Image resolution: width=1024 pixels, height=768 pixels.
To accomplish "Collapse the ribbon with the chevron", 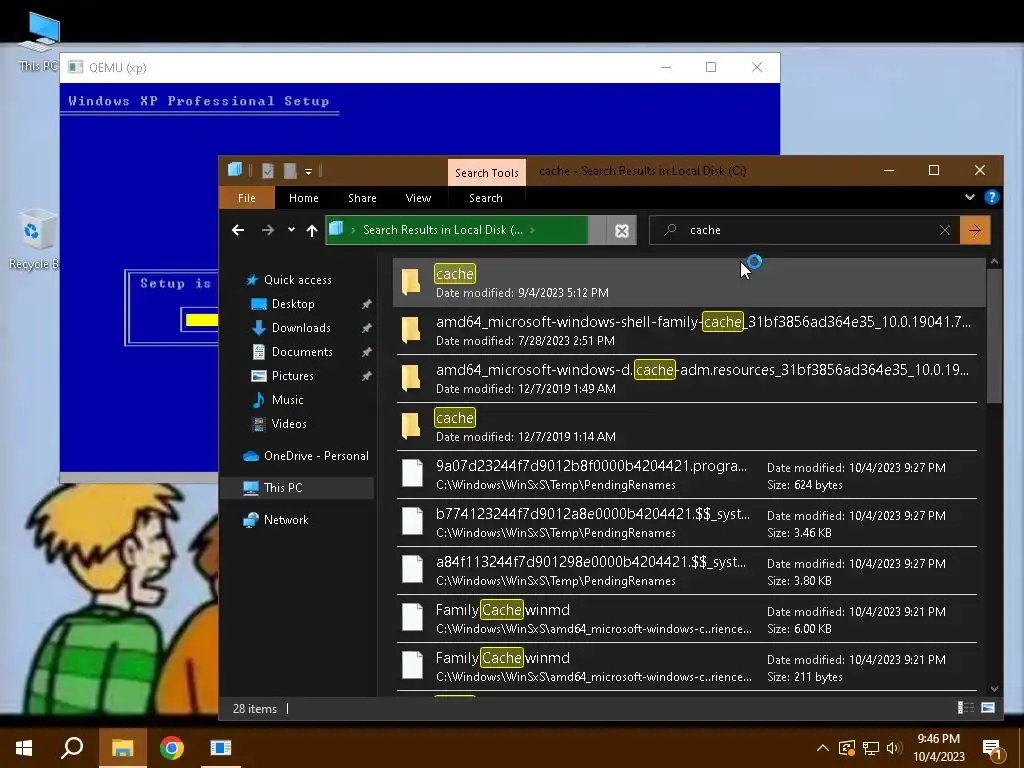I will point(970,197).
